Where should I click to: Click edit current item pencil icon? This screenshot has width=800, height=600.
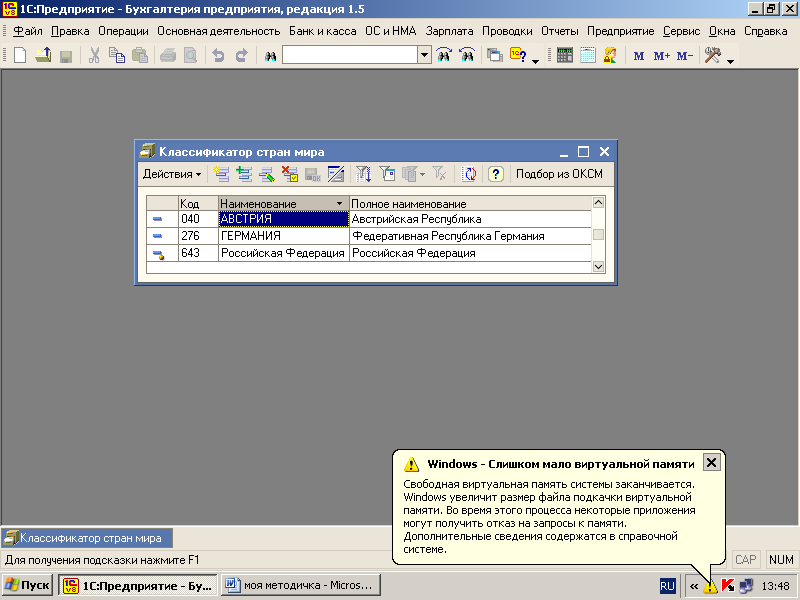(267, 174)
